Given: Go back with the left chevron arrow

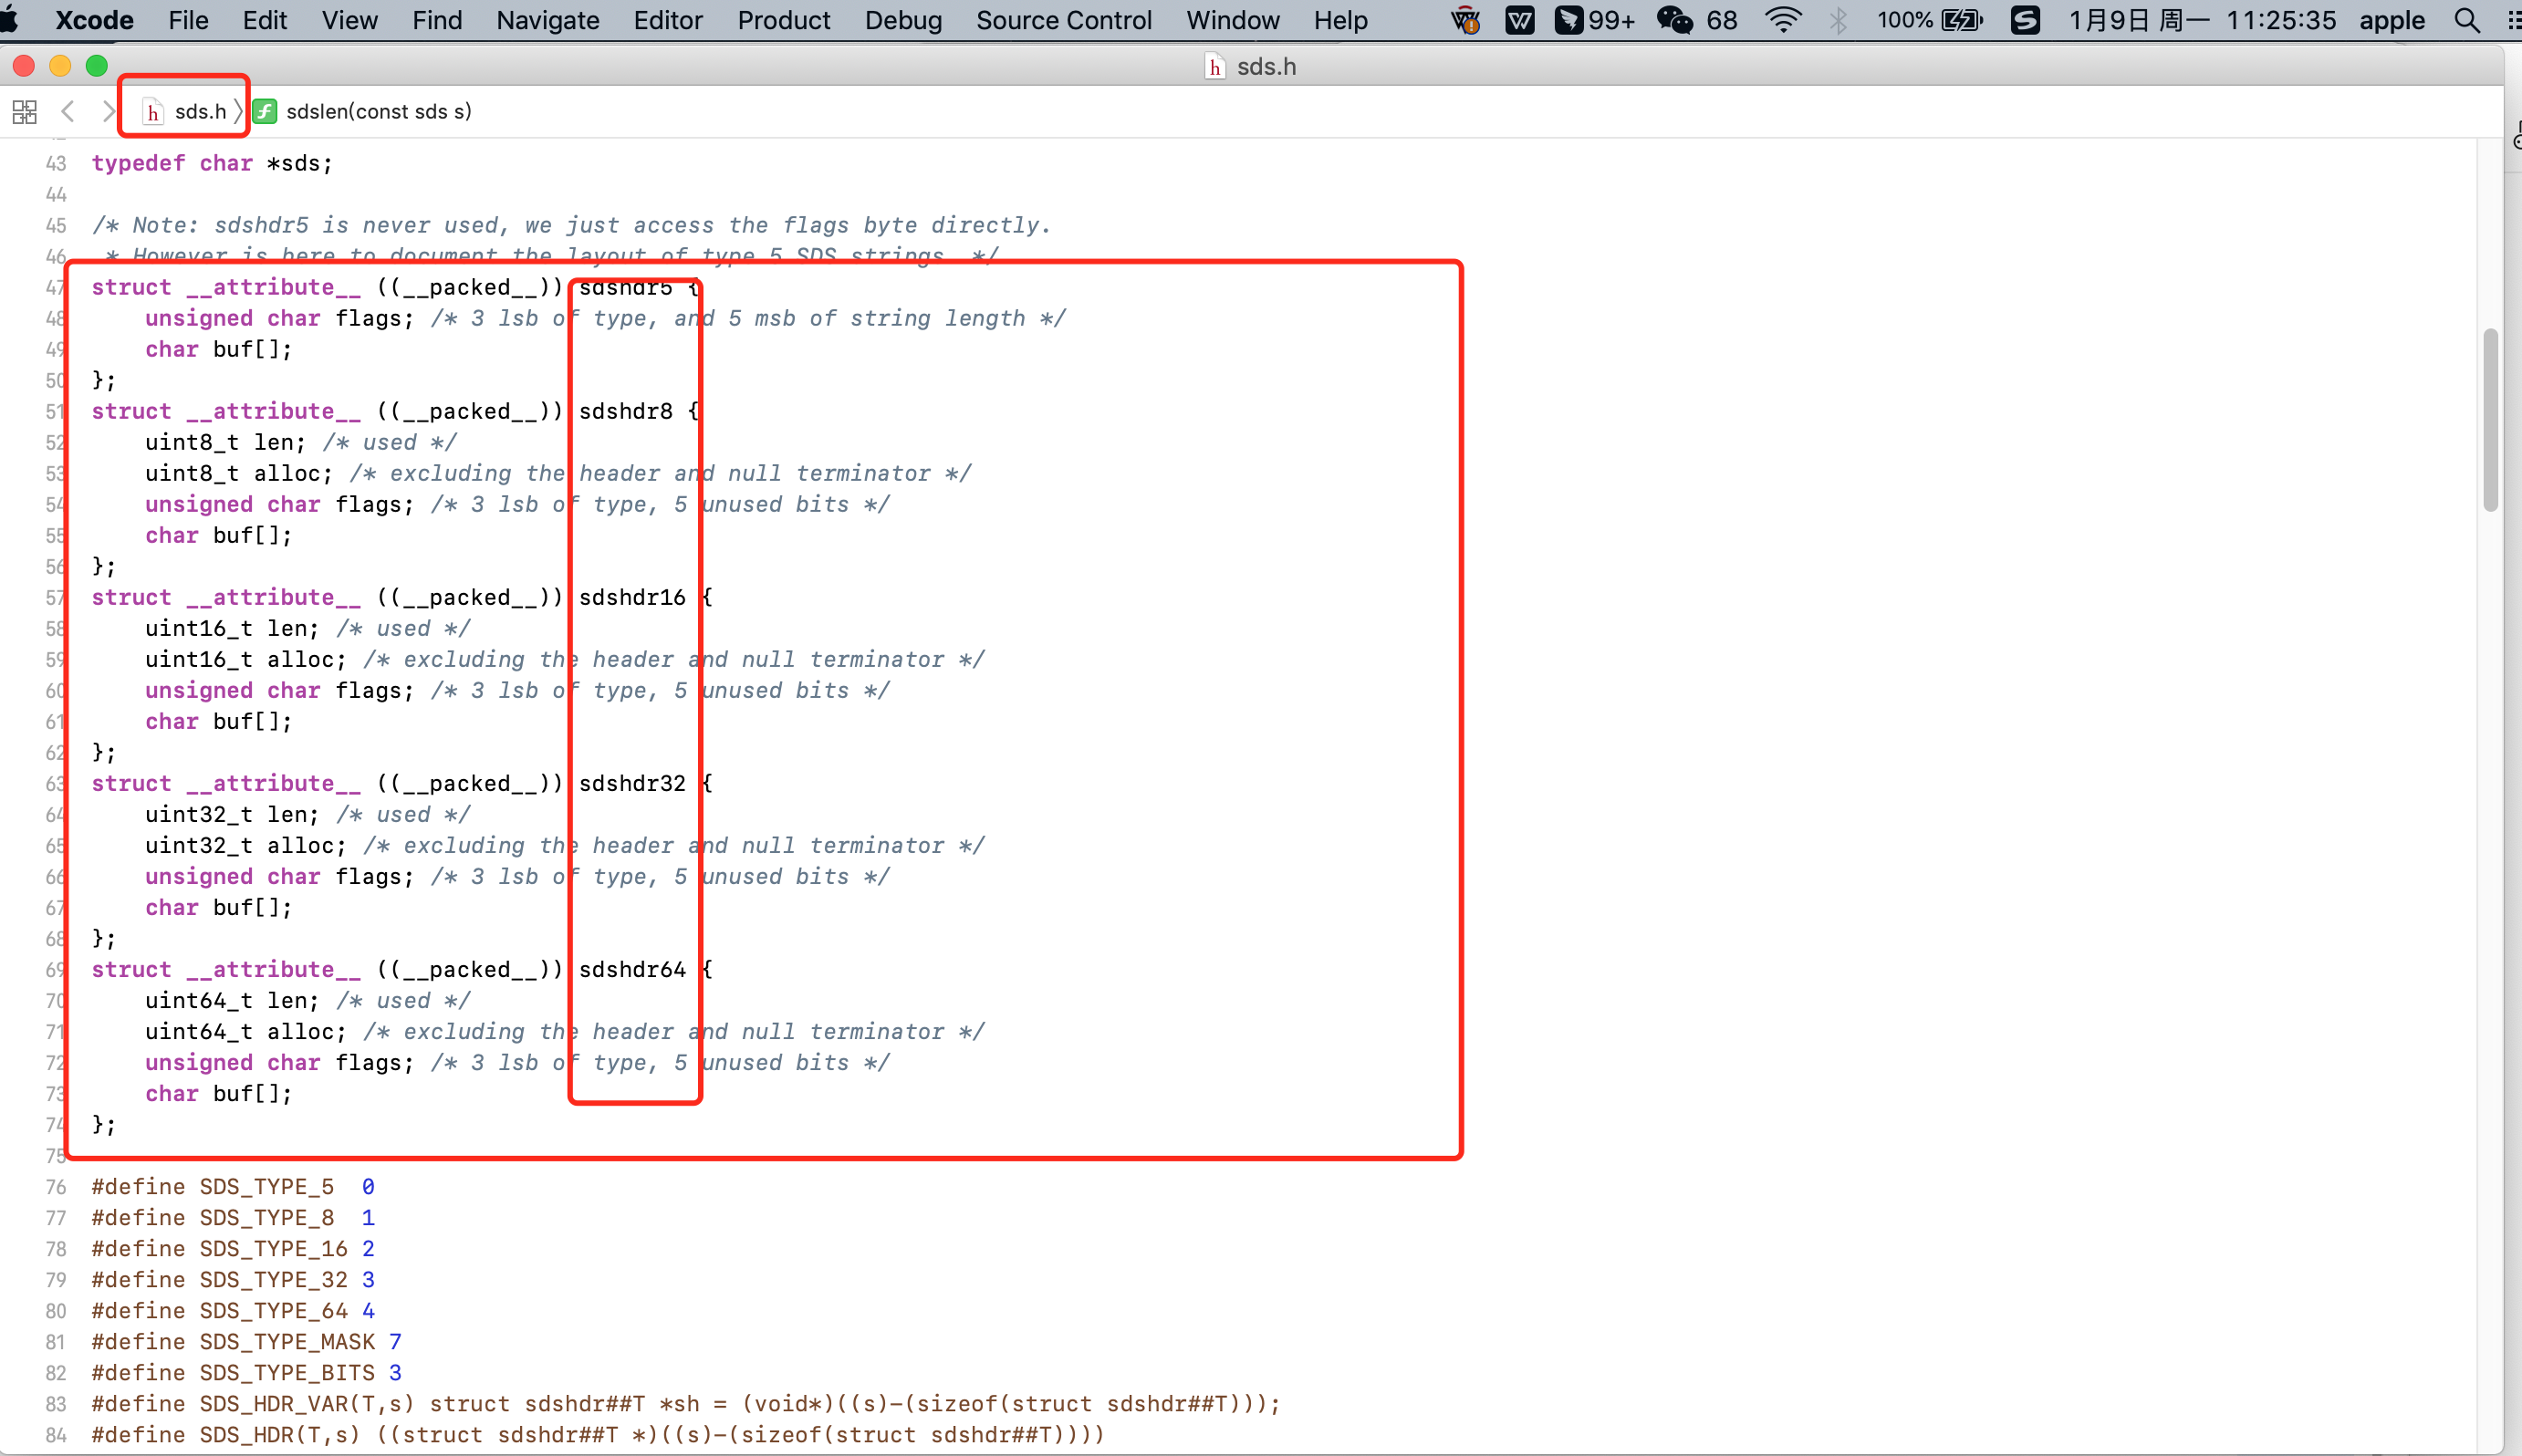Looking at the screenshot, I should pyautogui.click(x=68, y=111).
